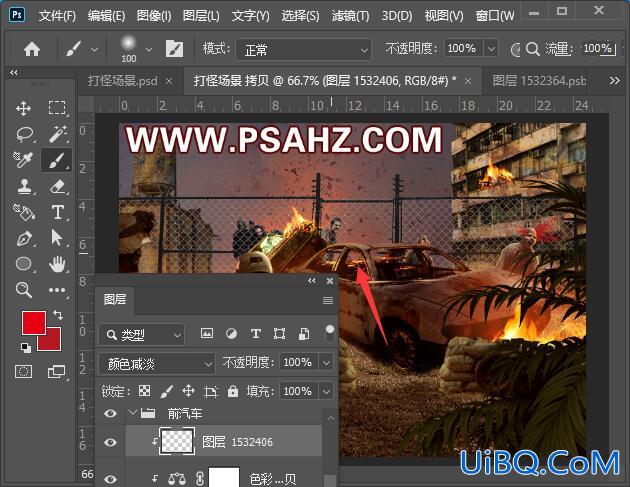Select the Ellipse shape tool
The height and width of the screenshot is (487, 630).
pyautogui.click(x=23, y=264)
